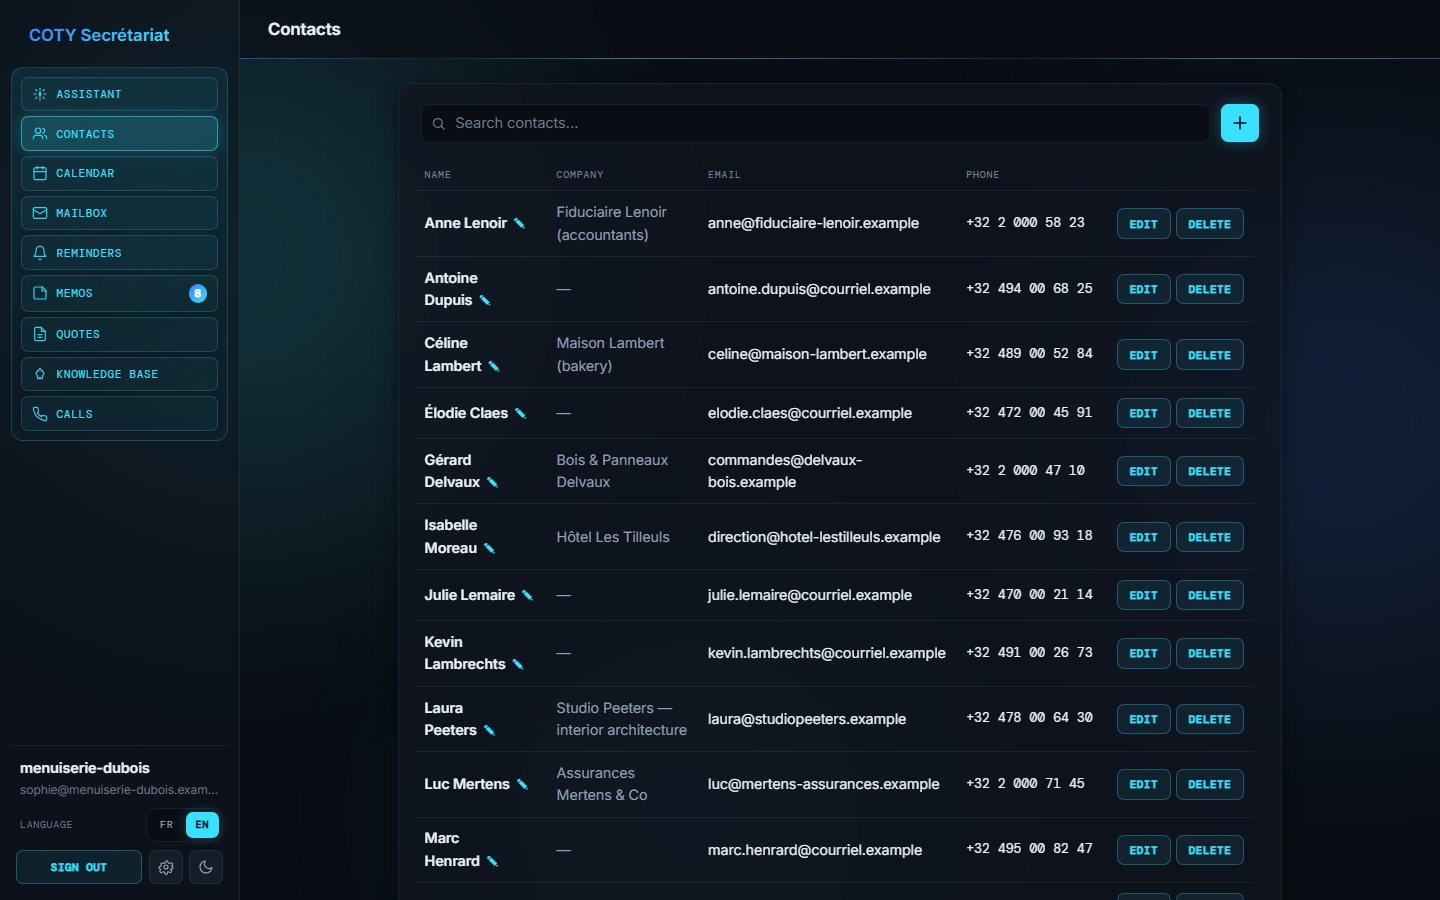Delete the Luc Mertens contact
Viewport: 1440px width, 900px height.
click(1209, 784)
